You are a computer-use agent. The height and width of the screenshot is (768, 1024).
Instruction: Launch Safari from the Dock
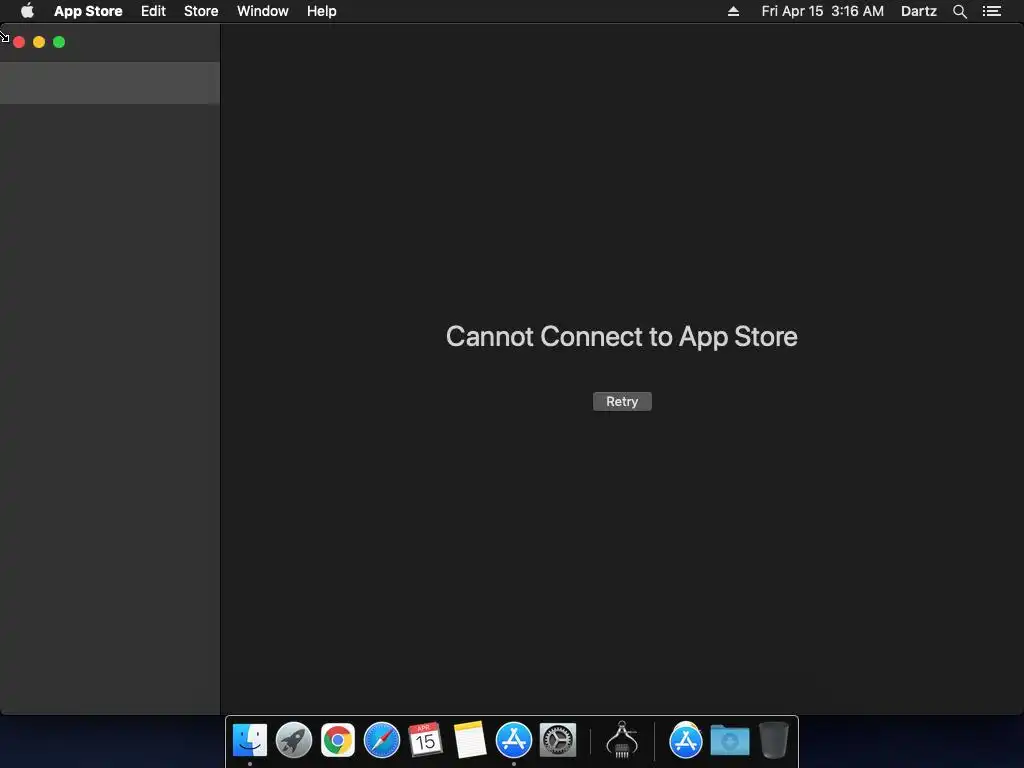[x=382, y=740]
